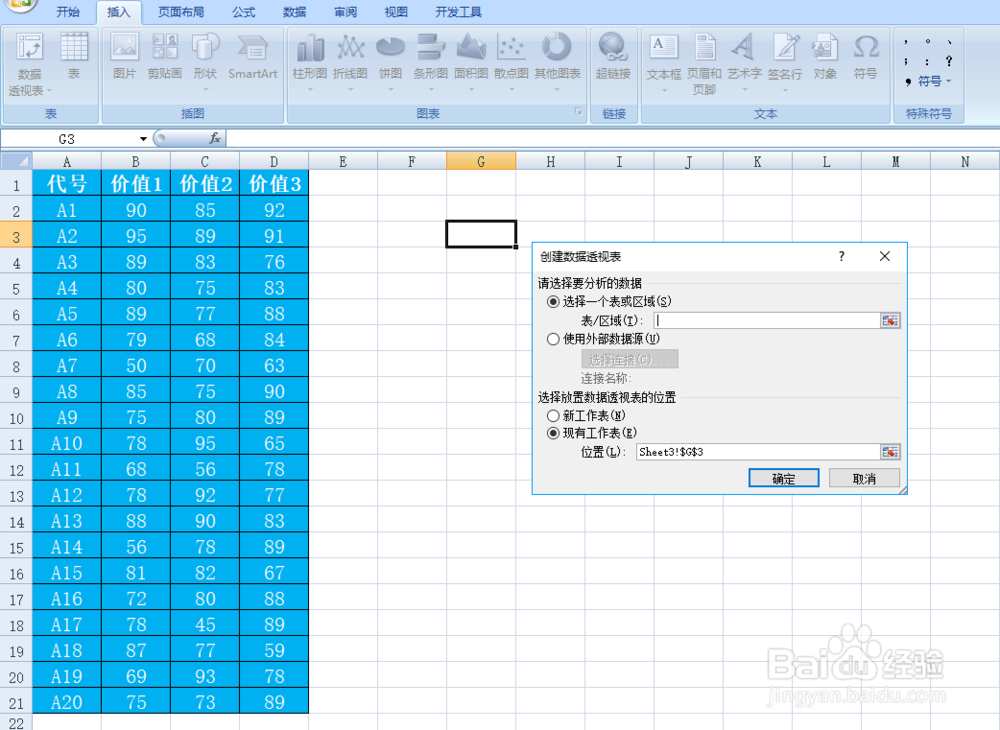Image resolution: width=1000 pixels, height=730 pixels.
Task: Click the 位置 field showing Sheet3!$G$3
Action: (758, 452)
